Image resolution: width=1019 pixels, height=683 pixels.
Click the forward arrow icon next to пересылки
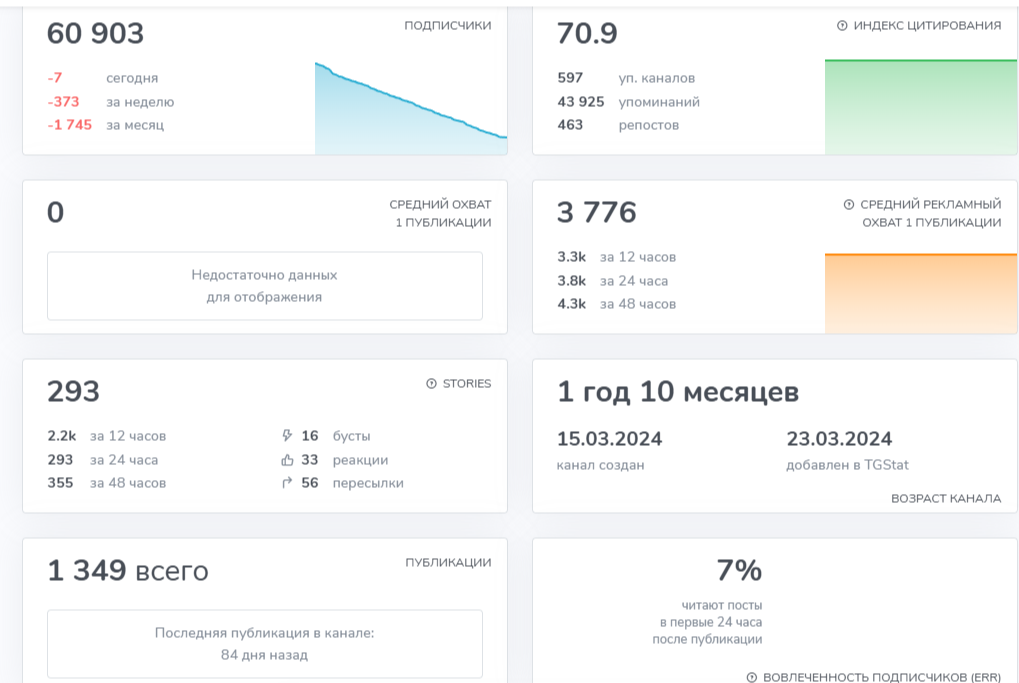[x=288, y=483]
